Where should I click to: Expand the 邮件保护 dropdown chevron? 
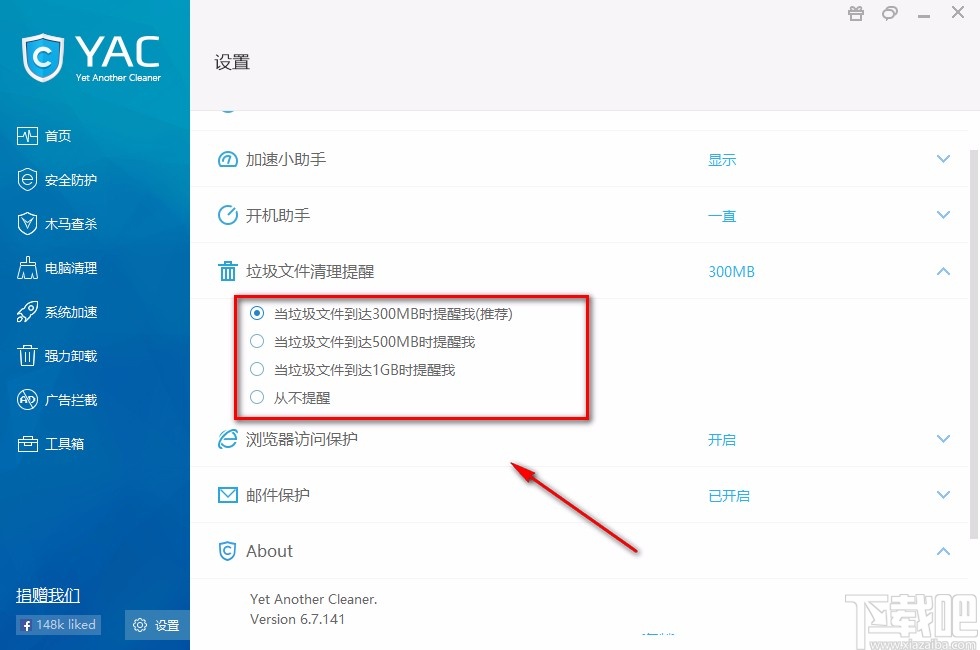point(943,495)
